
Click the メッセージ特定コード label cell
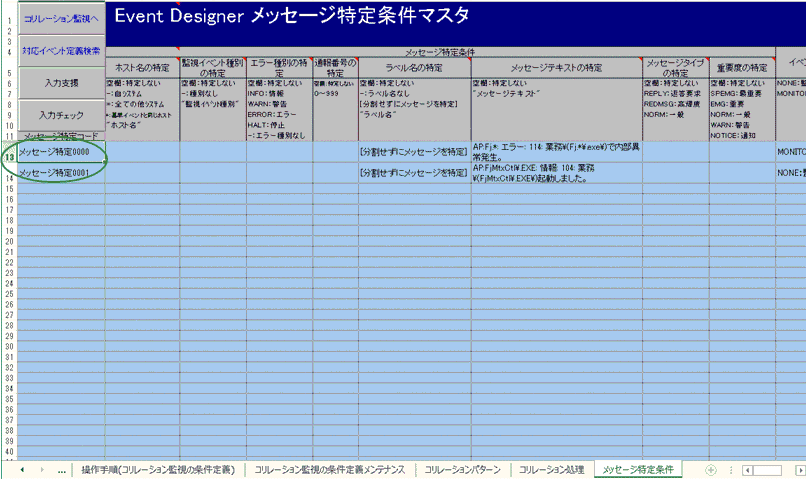(61, 136)
